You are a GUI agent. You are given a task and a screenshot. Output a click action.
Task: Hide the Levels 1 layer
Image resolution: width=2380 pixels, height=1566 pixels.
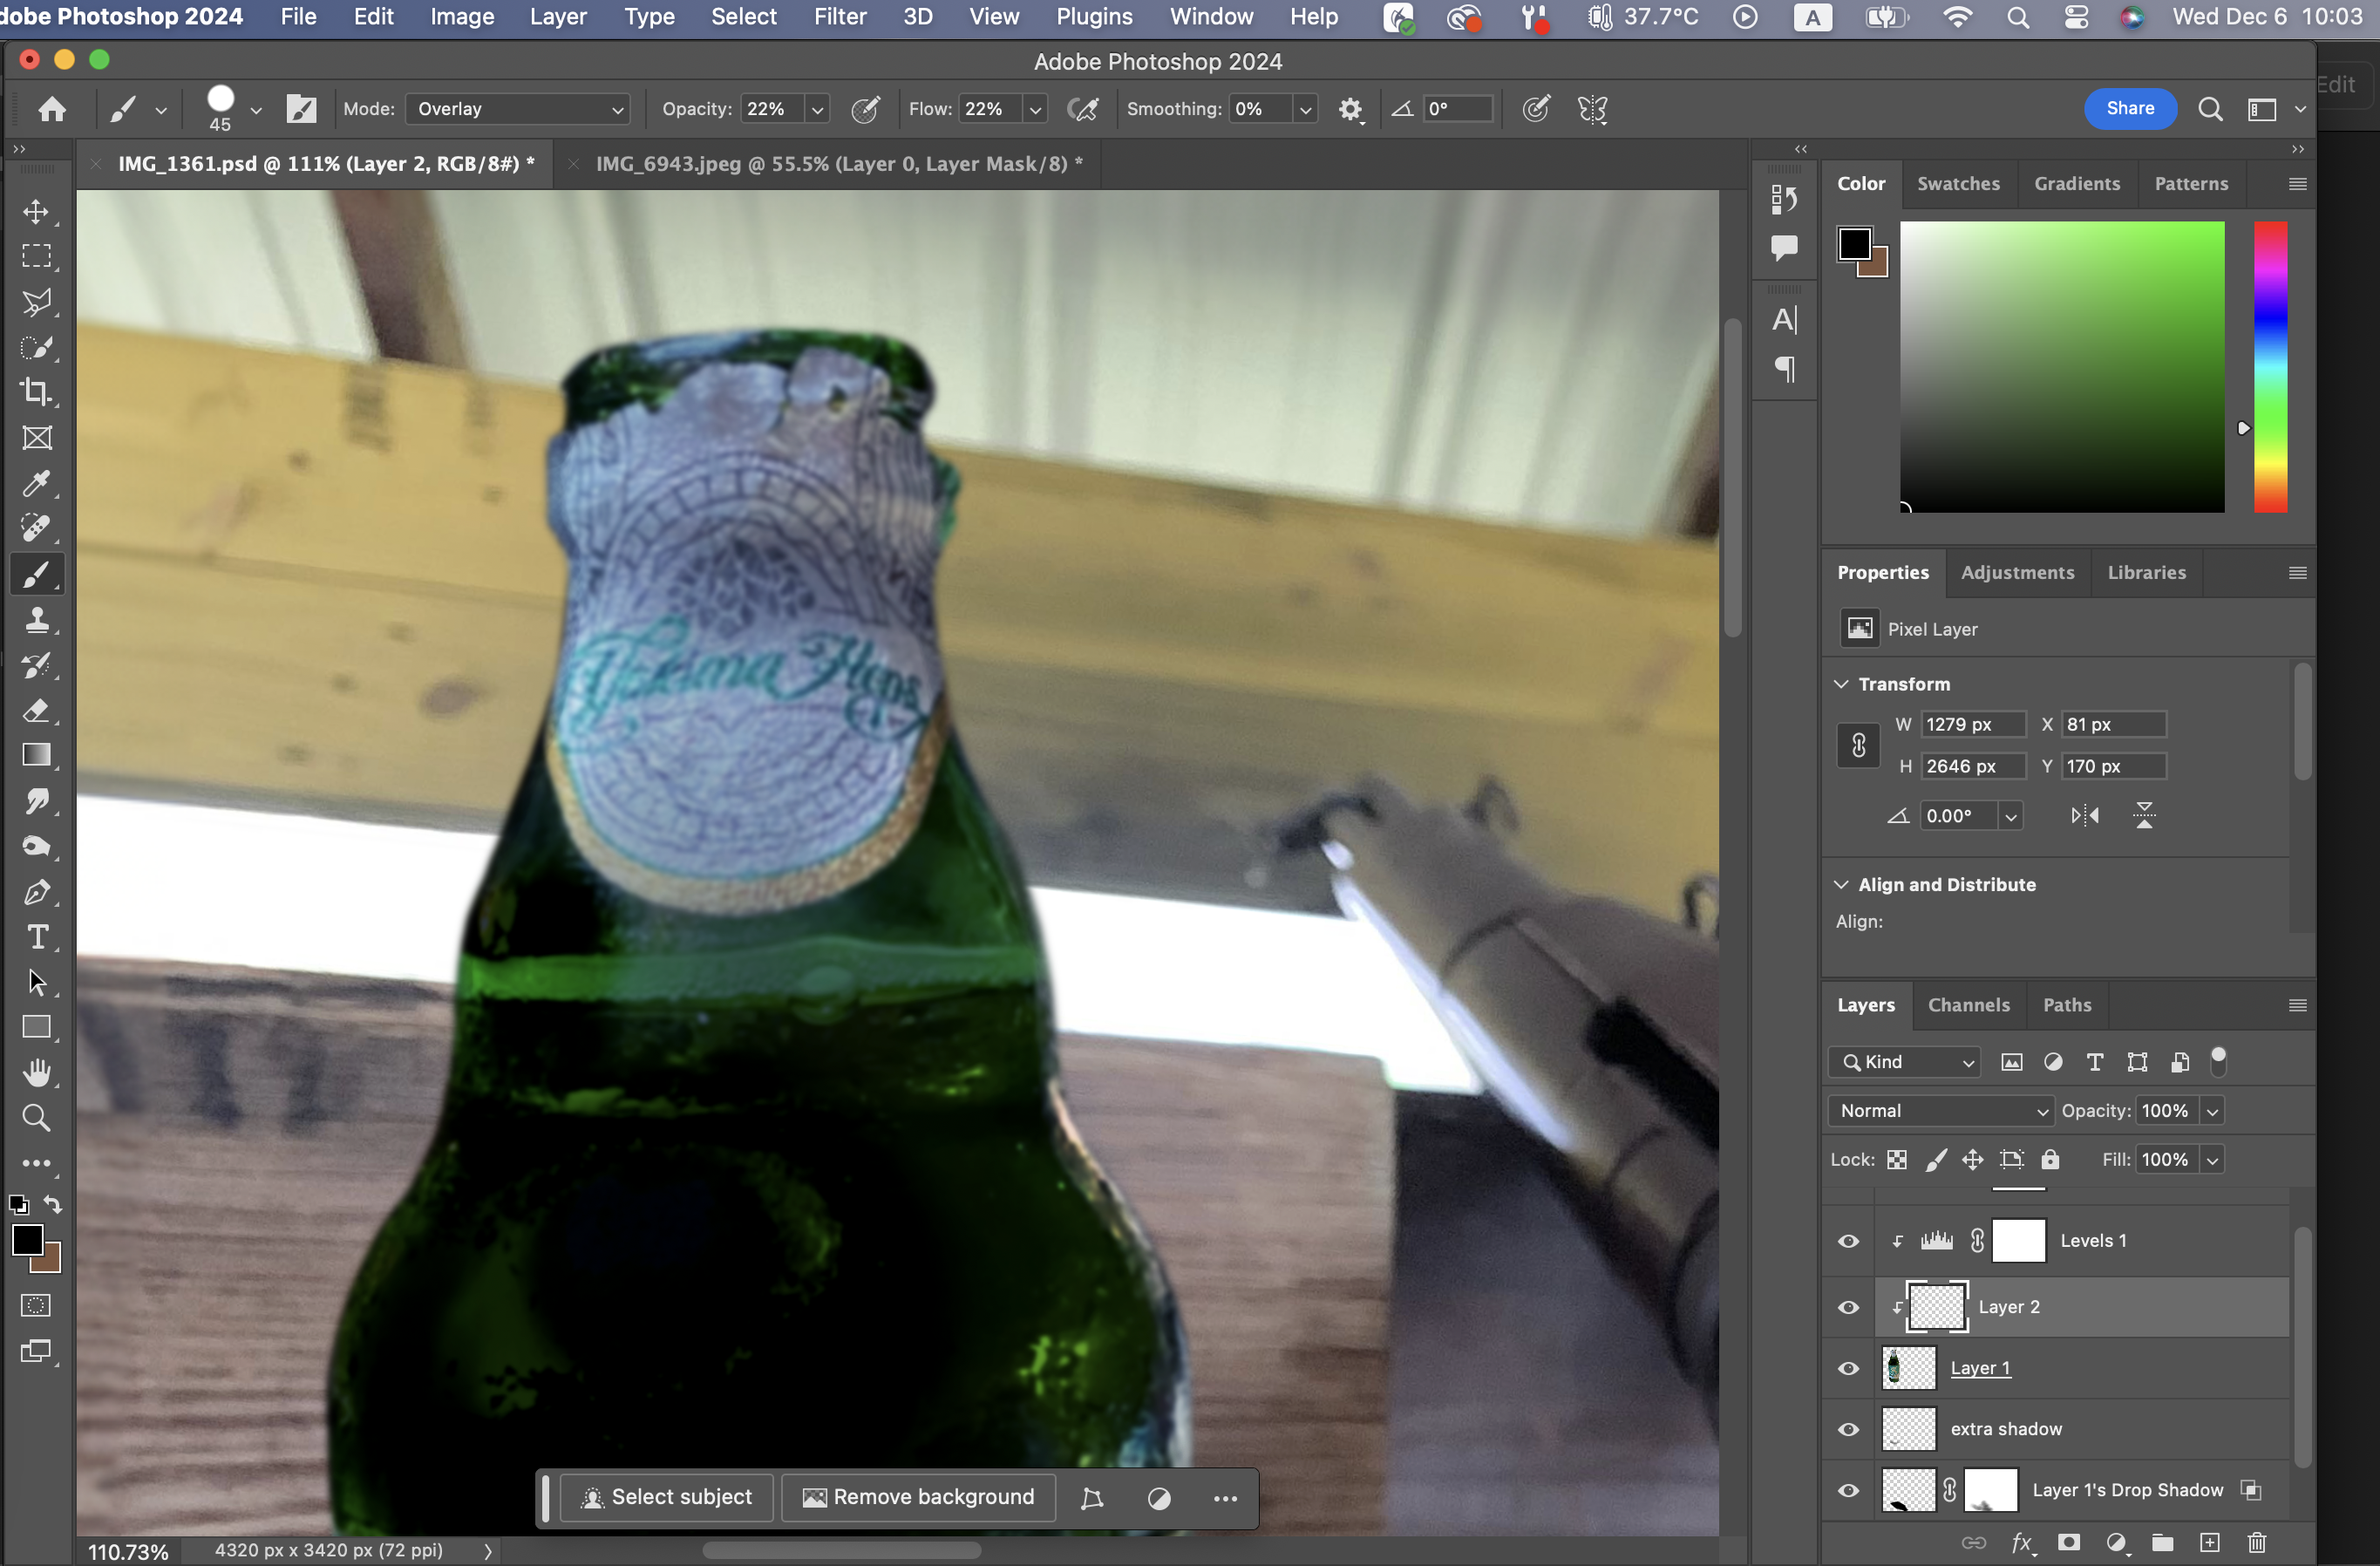pos(1848,1241)
